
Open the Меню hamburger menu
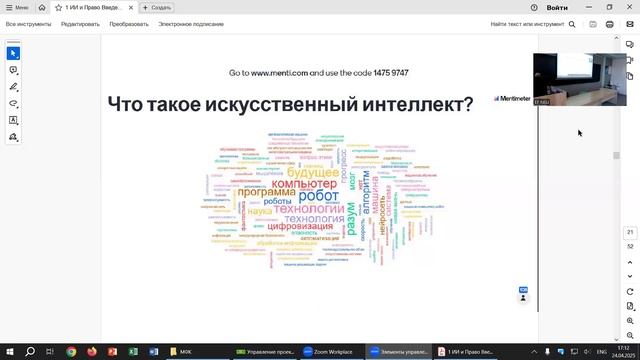point(17,7)
